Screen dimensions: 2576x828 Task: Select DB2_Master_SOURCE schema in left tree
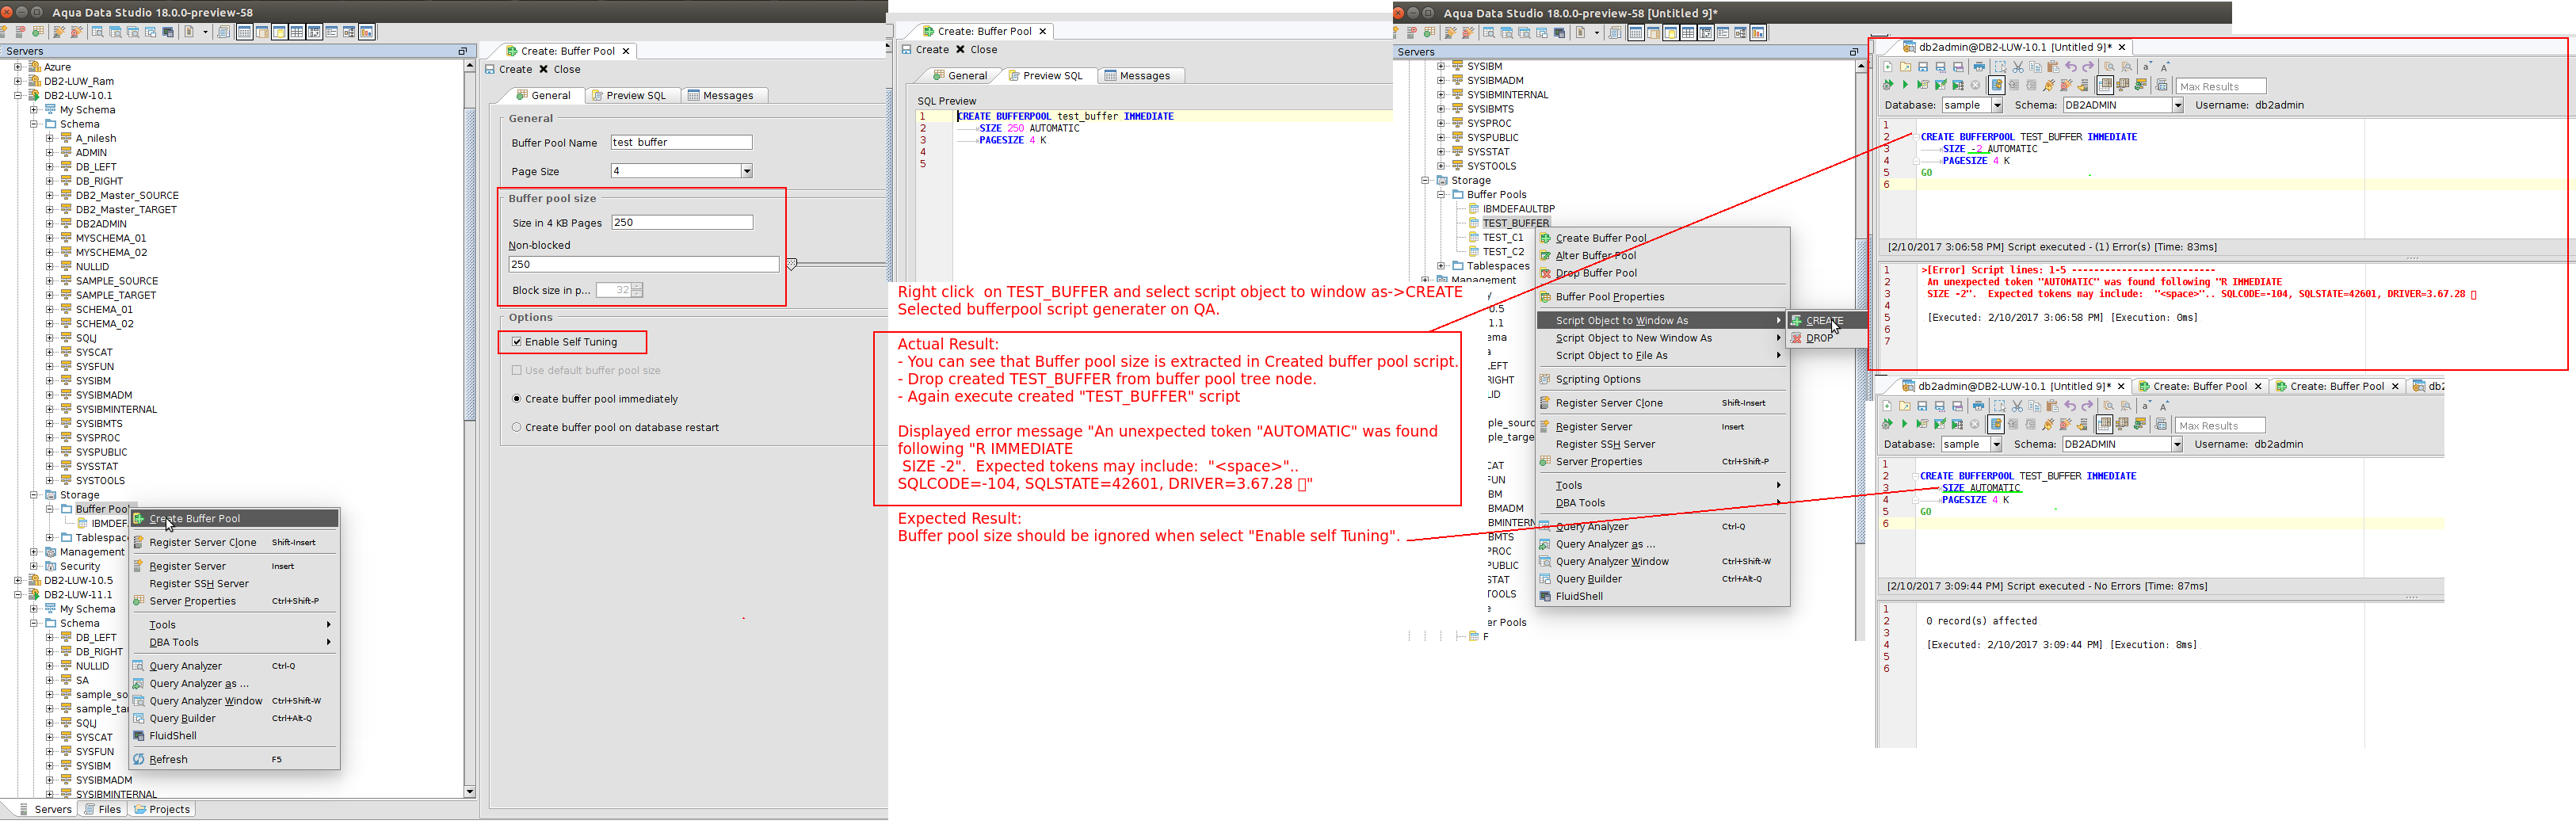pos(127,196)
